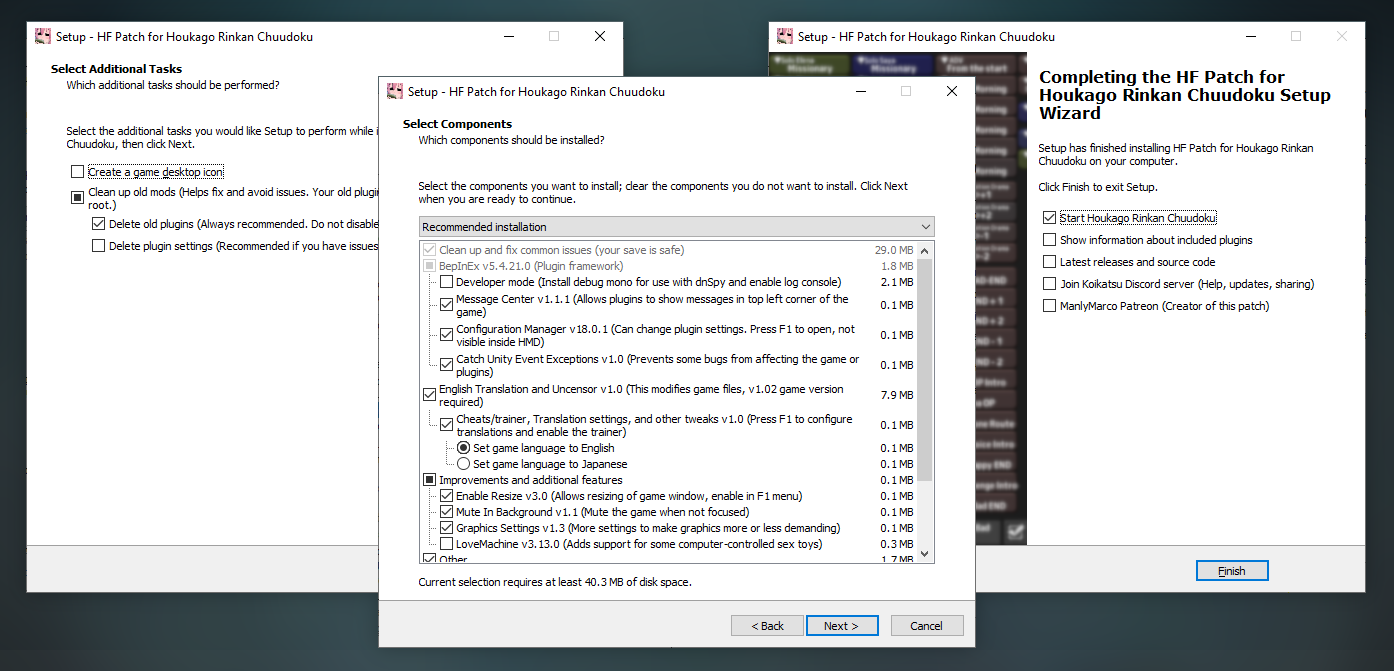1394x671 pixels.
Task: Click the 'Select Additional Tasks' heading
Action: pos(117,69)
